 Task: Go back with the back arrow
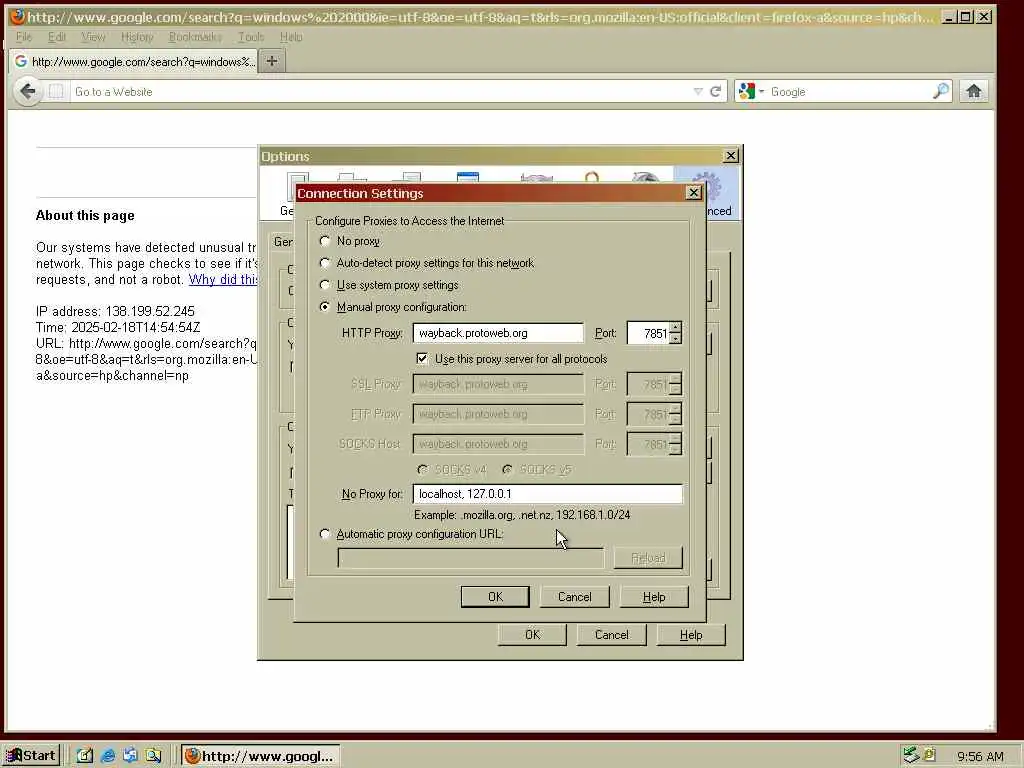pyautogui.click(x=27, y=91)
